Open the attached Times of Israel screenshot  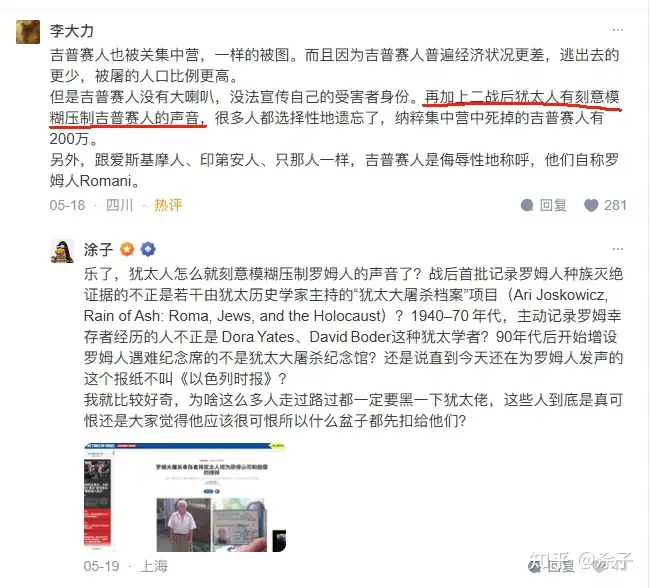[185, 497]
